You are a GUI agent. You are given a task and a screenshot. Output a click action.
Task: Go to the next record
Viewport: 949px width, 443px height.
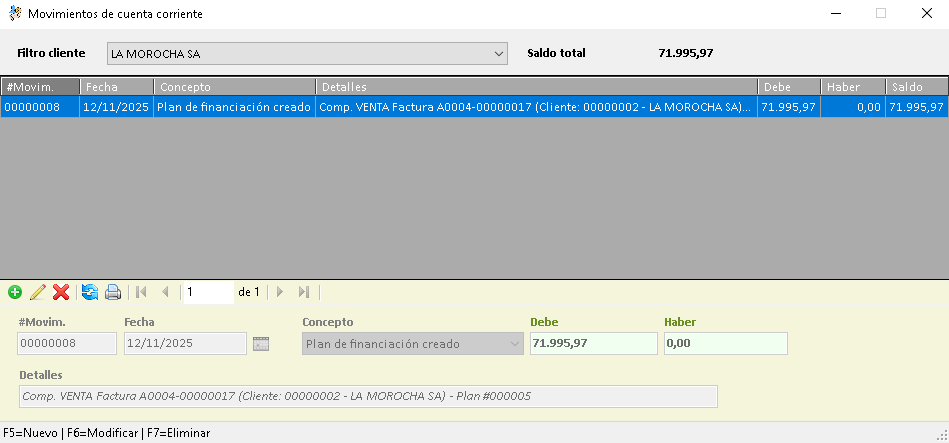point(280,292)
